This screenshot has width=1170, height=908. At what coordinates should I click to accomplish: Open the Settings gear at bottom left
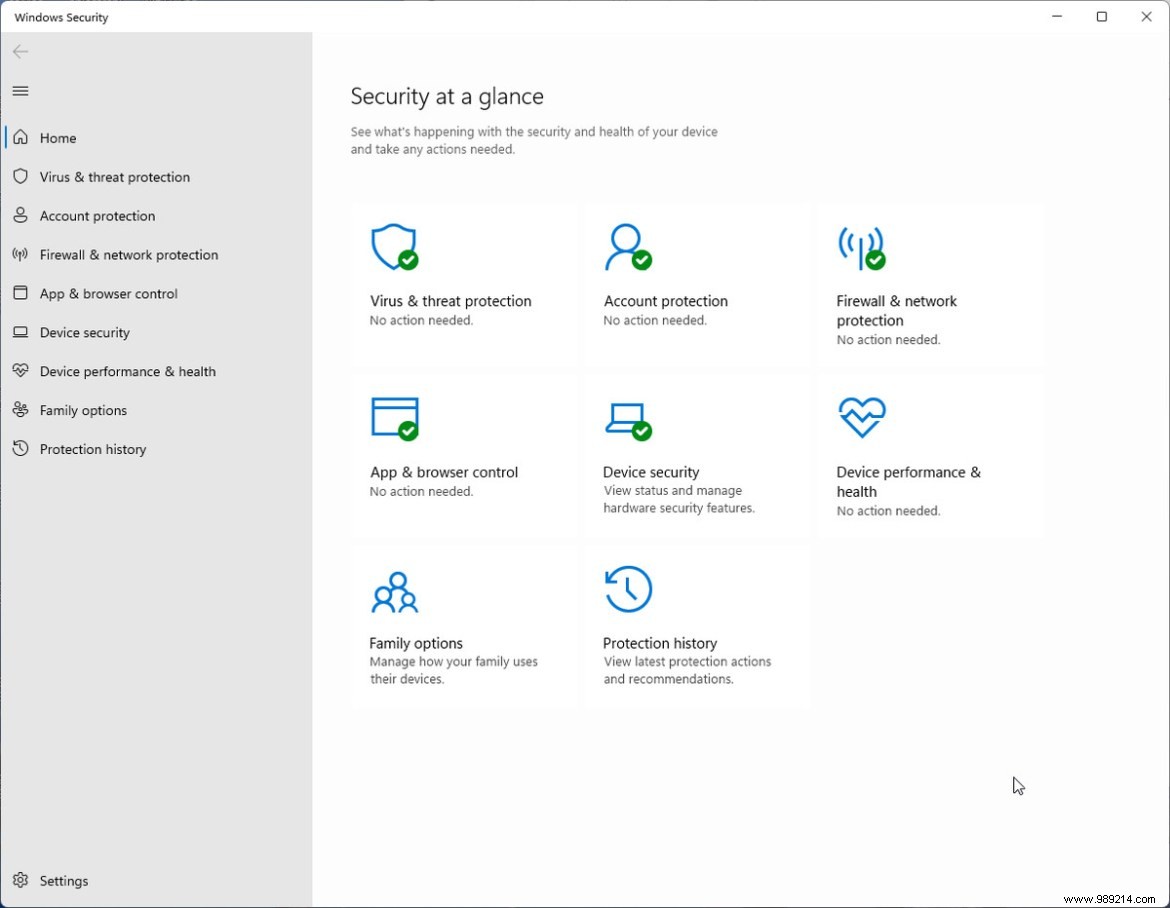click(21, 880)
